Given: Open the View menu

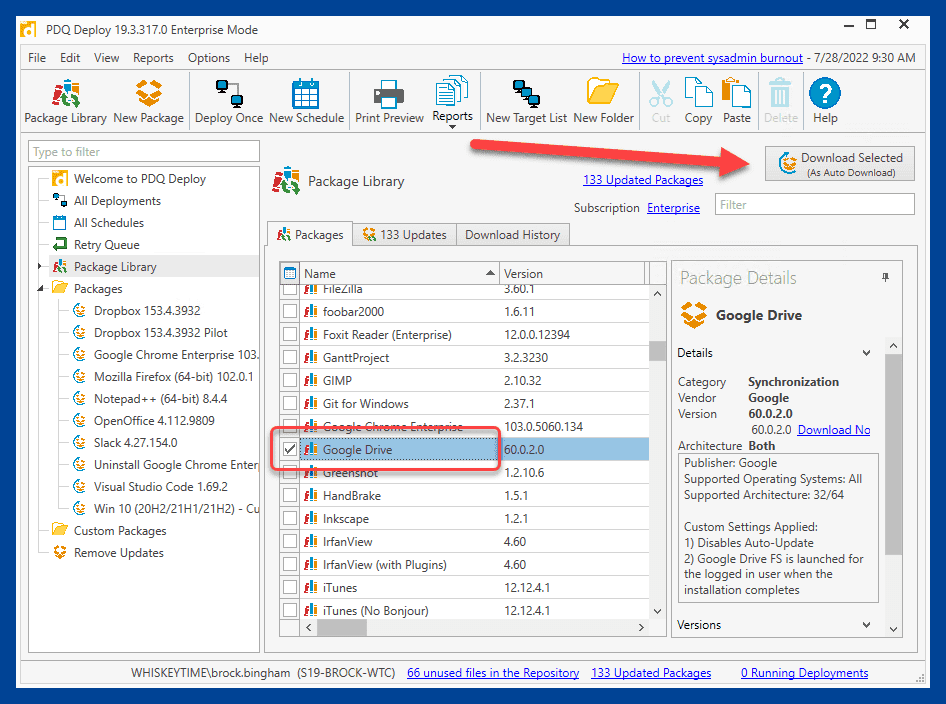Looking at the screenshot, I should pos(106,58).
